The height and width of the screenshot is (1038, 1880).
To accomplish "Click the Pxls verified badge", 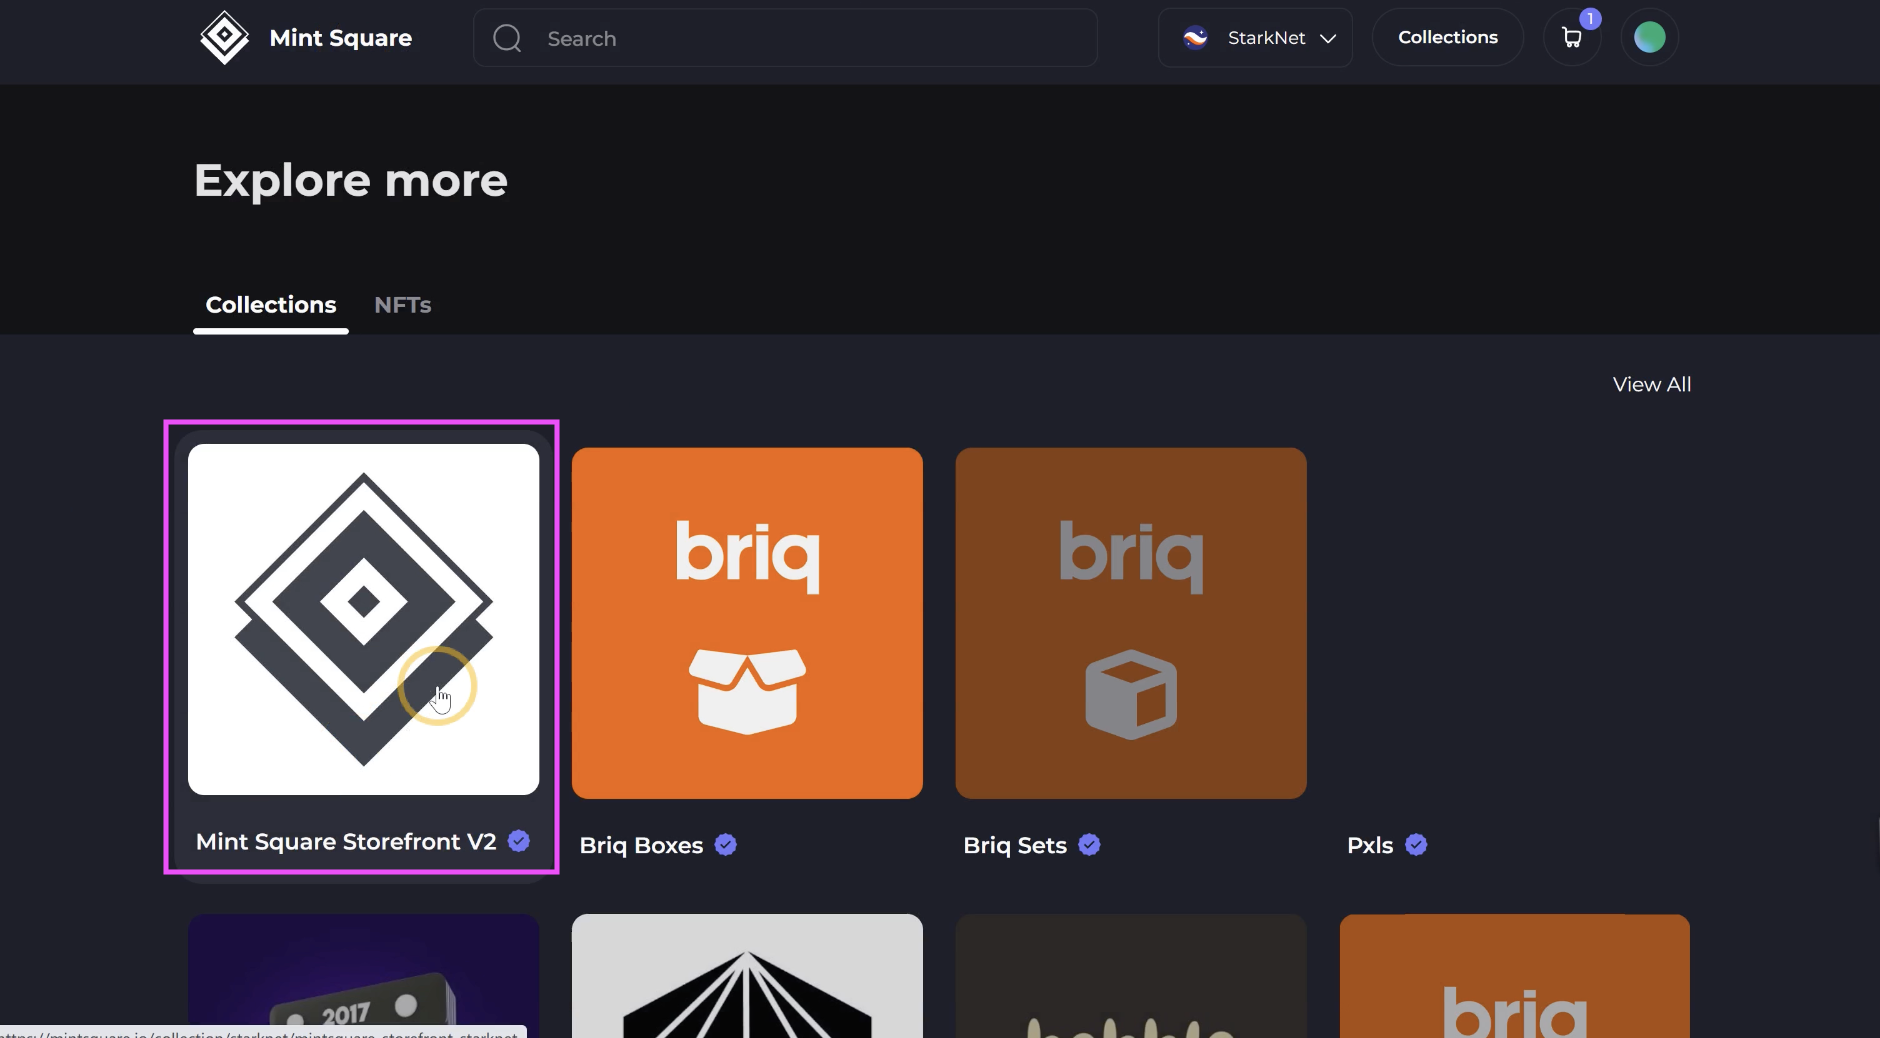I will pyautogui.click(x=1416, y=845).
